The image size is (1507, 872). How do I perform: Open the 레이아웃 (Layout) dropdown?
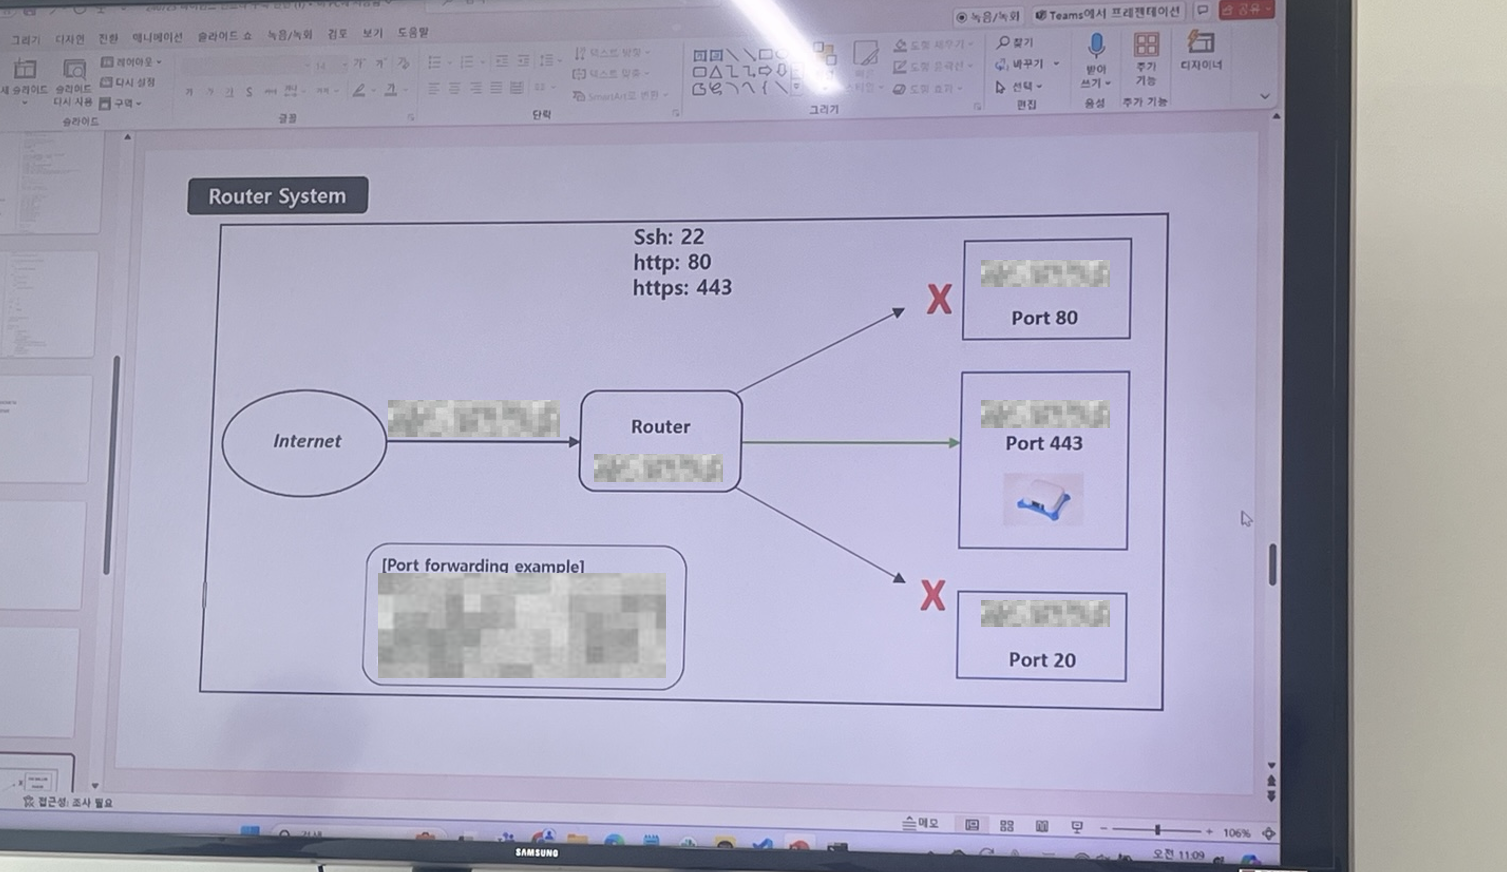click(131, 62)
